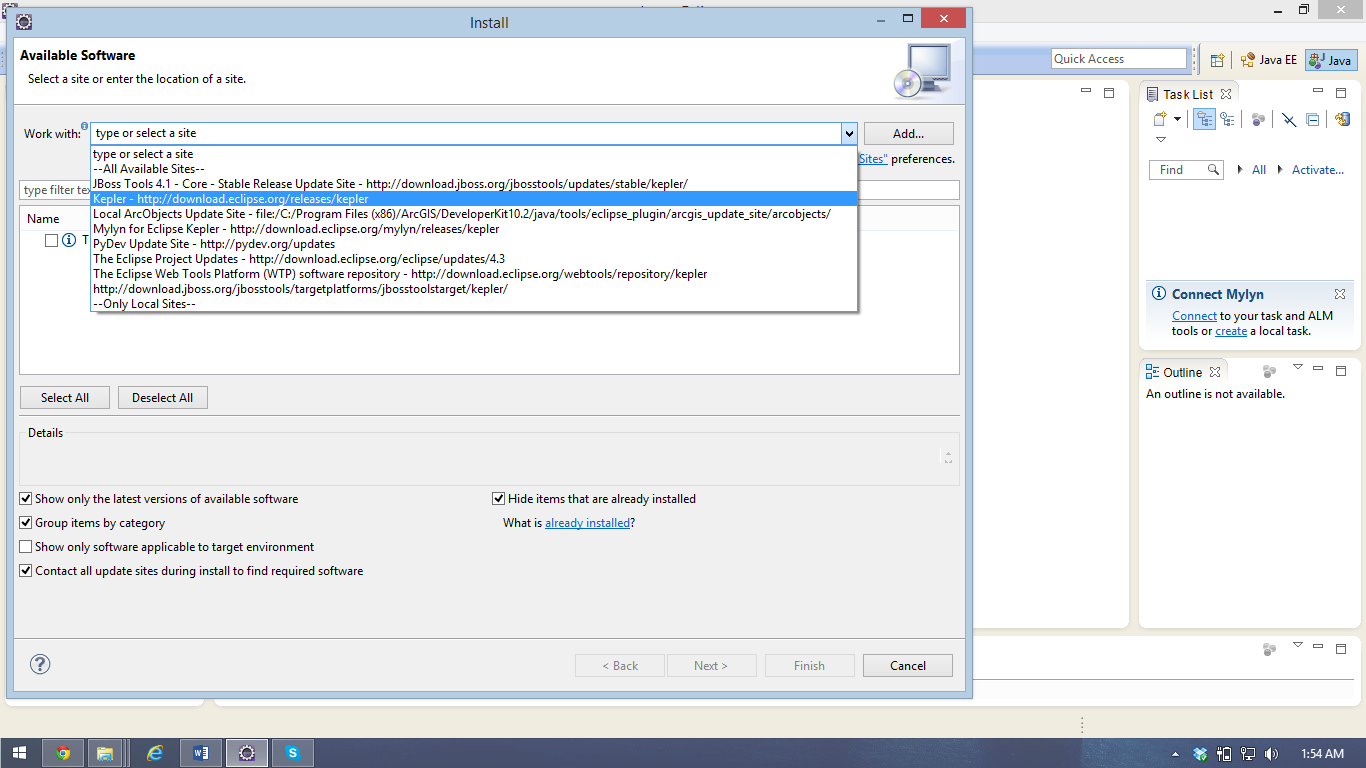Uncheck Hide items that are already installed
The height and width of the screenshot is (768, 1366).
[498, 498]
